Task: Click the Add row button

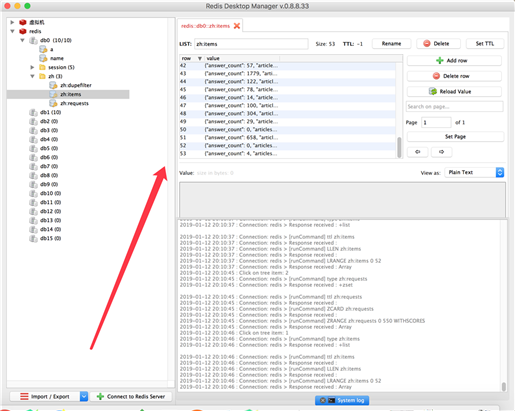Action: [454, 61]
